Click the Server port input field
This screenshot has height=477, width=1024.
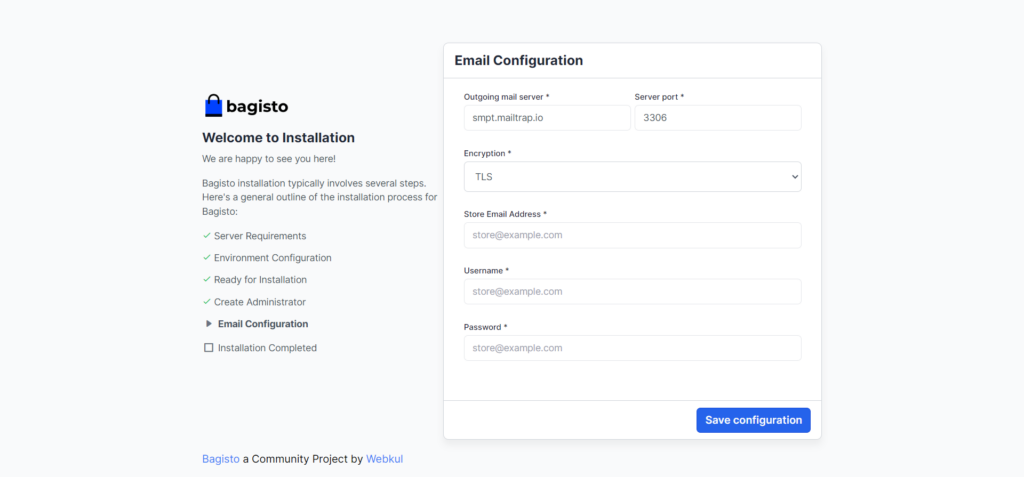(x=717, y=118)
